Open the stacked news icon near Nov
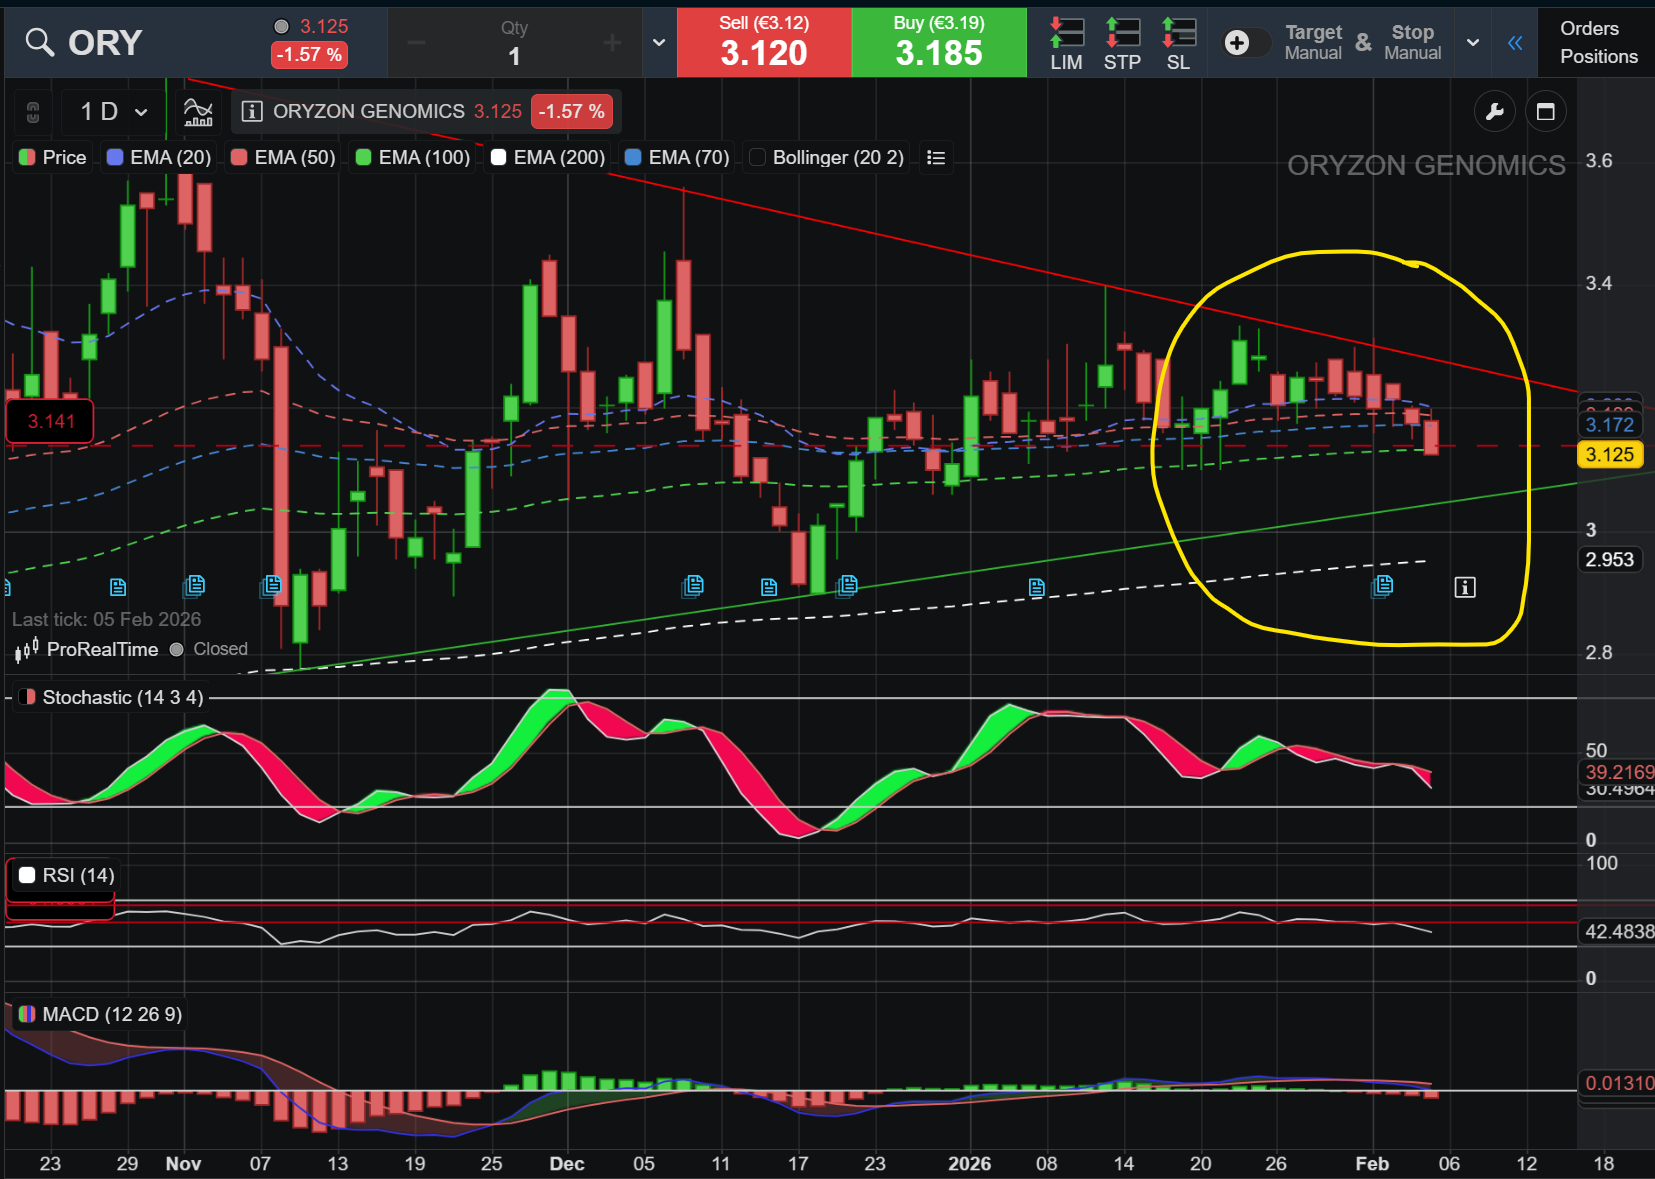The image size is (1655, 1179). pyautogui.click(x=195, y=585)
